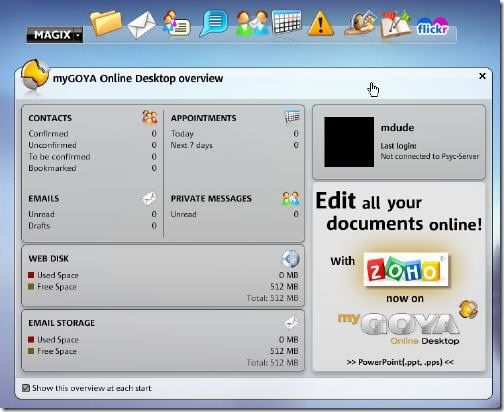Click the Email Storage envelope icon
504x412 pixels.
(x=291, y=323)
